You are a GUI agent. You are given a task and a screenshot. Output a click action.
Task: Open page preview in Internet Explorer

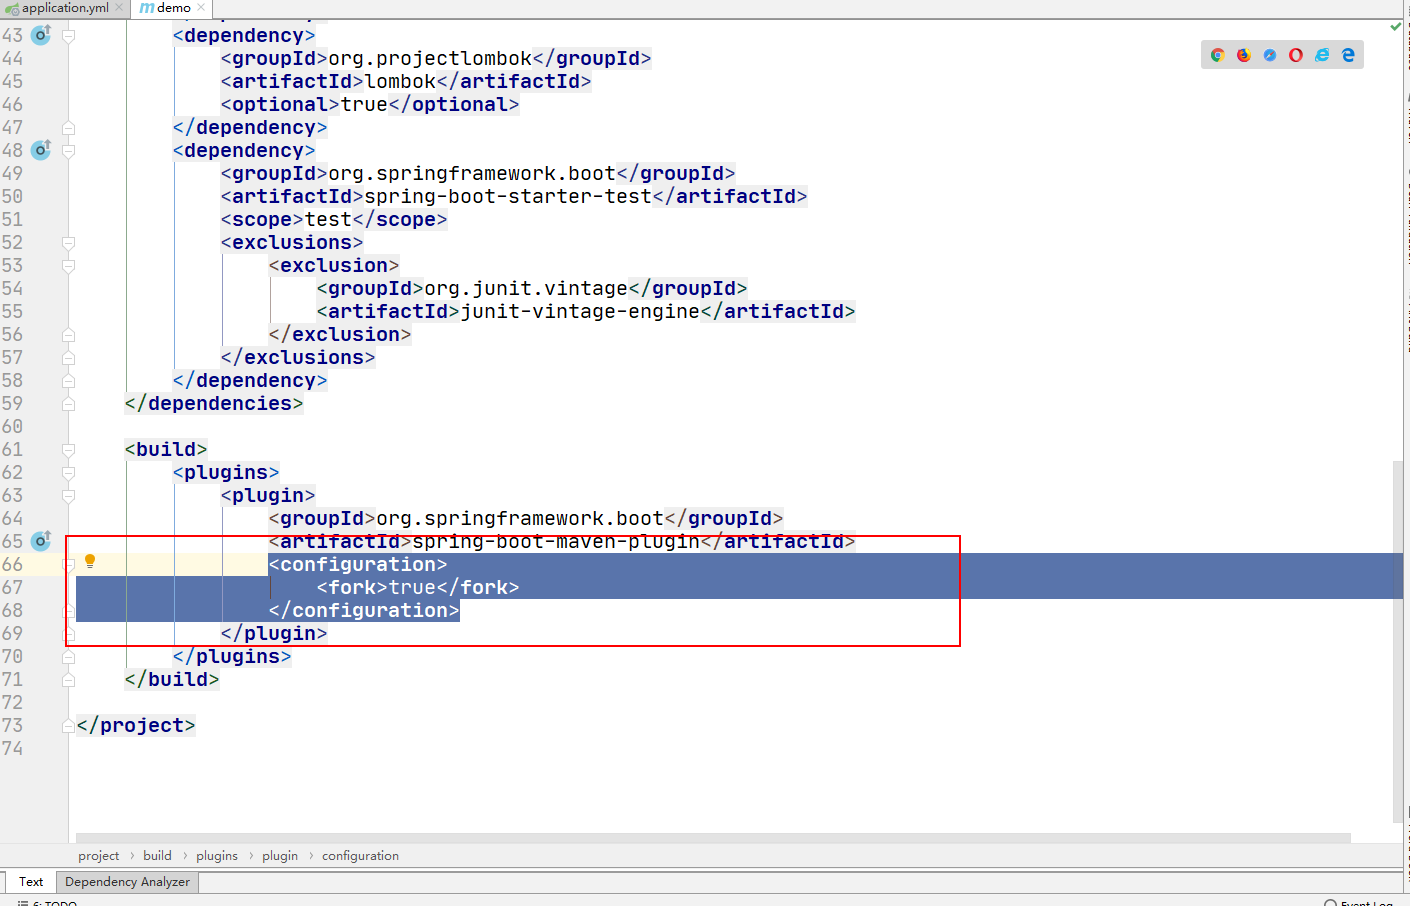tap(1321, 55)
